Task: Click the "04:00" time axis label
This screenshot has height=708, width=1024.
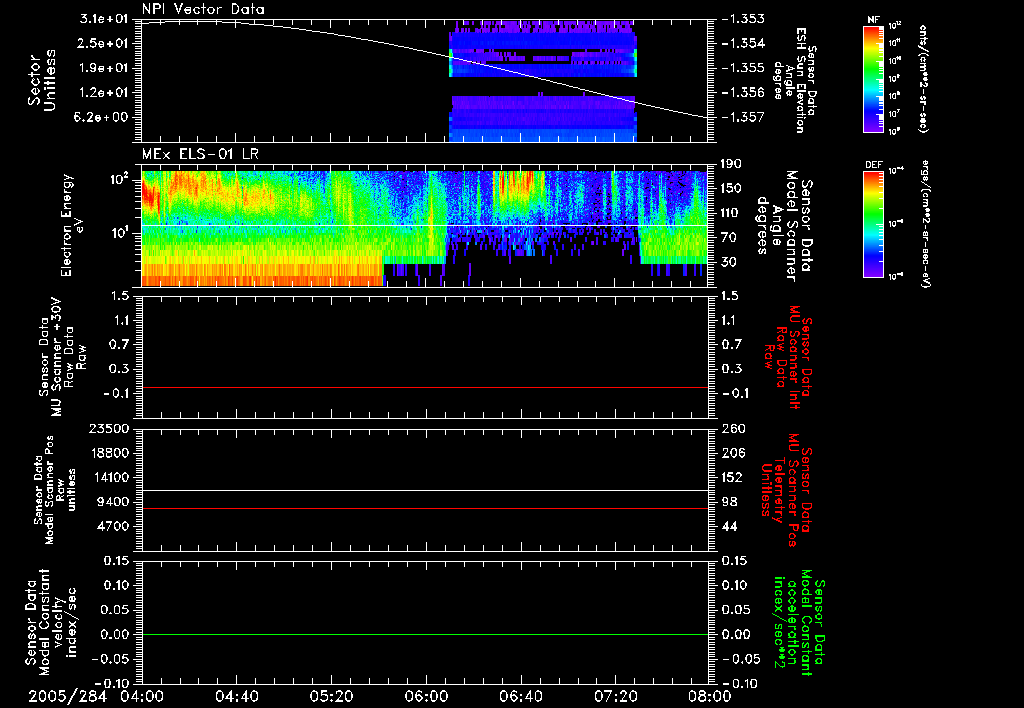Action: 142,696
